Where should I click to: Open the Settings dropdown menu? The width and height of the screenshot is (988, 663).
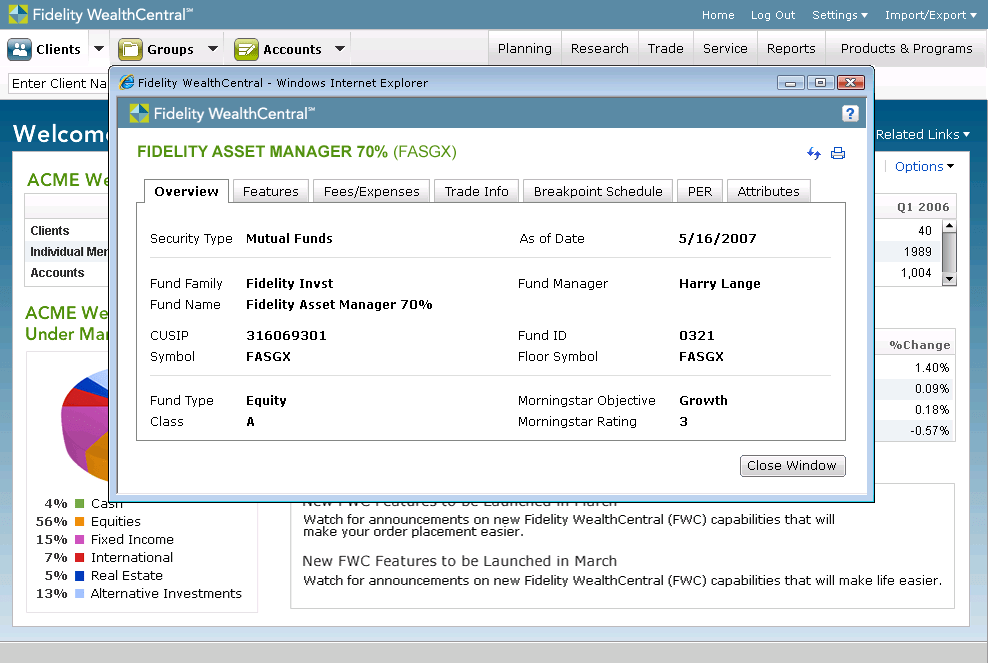coord(840,15)
